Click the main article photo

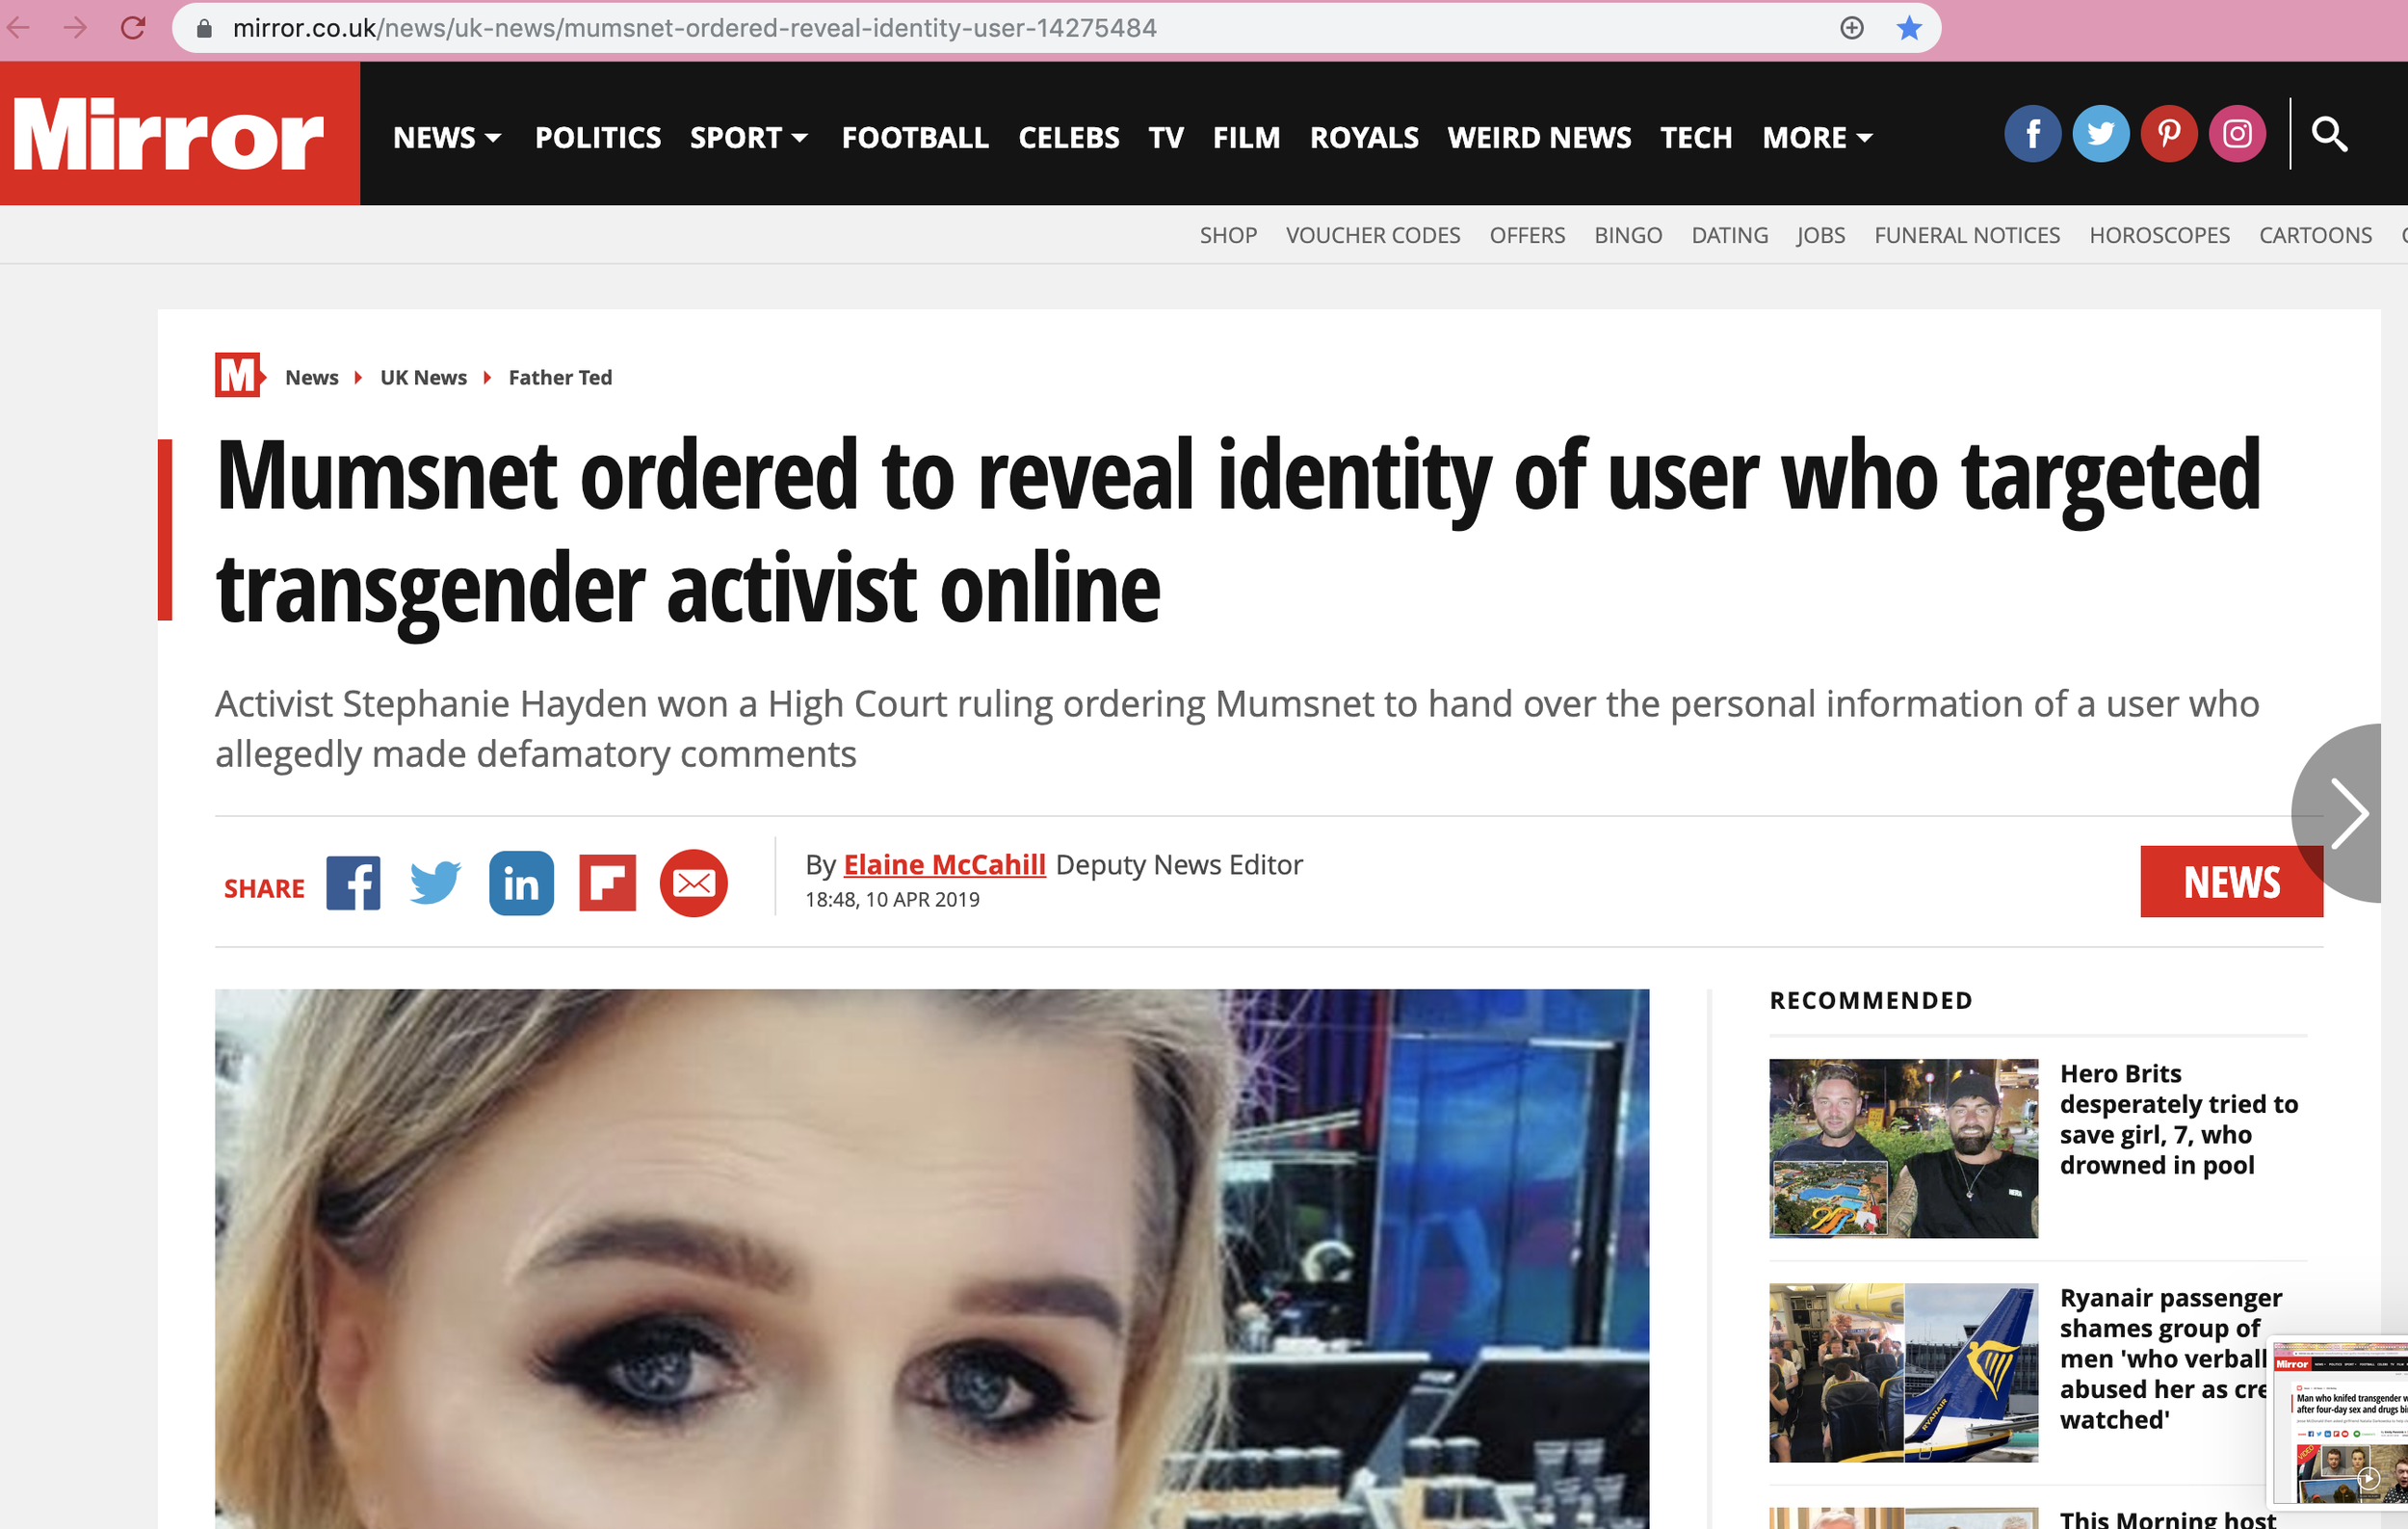931,1258
